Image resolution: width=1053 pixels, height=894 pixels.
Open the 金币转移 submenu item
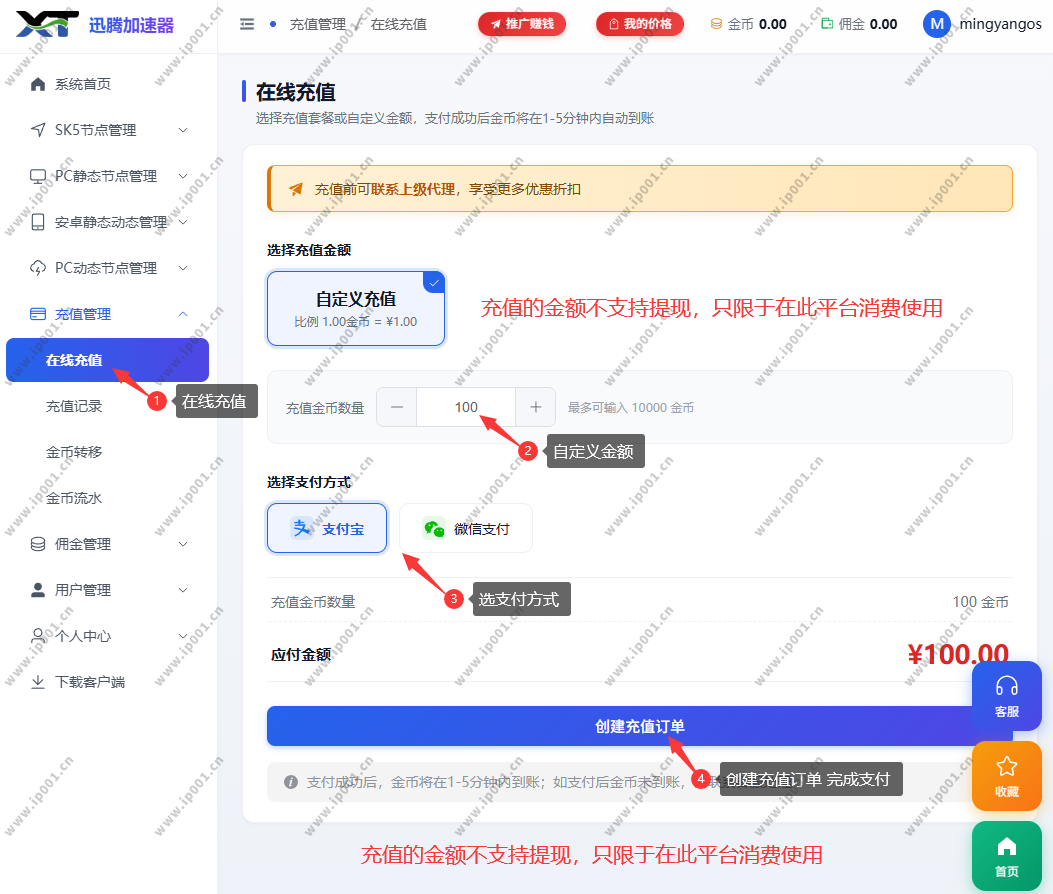point(74,452)
